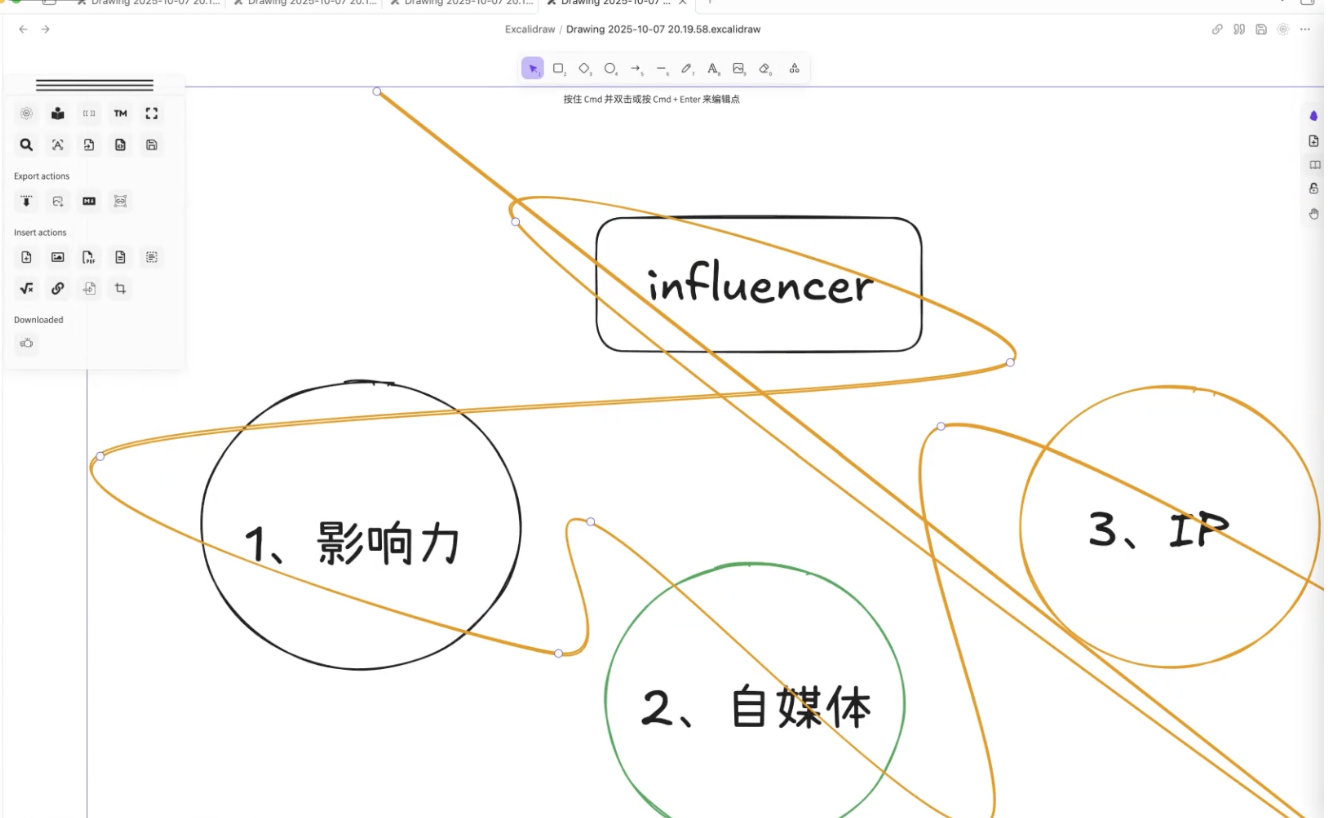Image resolution: width=1332 pixels, height=818 pixels.
Task: Toggle the tool lock on right sidebar
Action: click(x=1314, y=189)
